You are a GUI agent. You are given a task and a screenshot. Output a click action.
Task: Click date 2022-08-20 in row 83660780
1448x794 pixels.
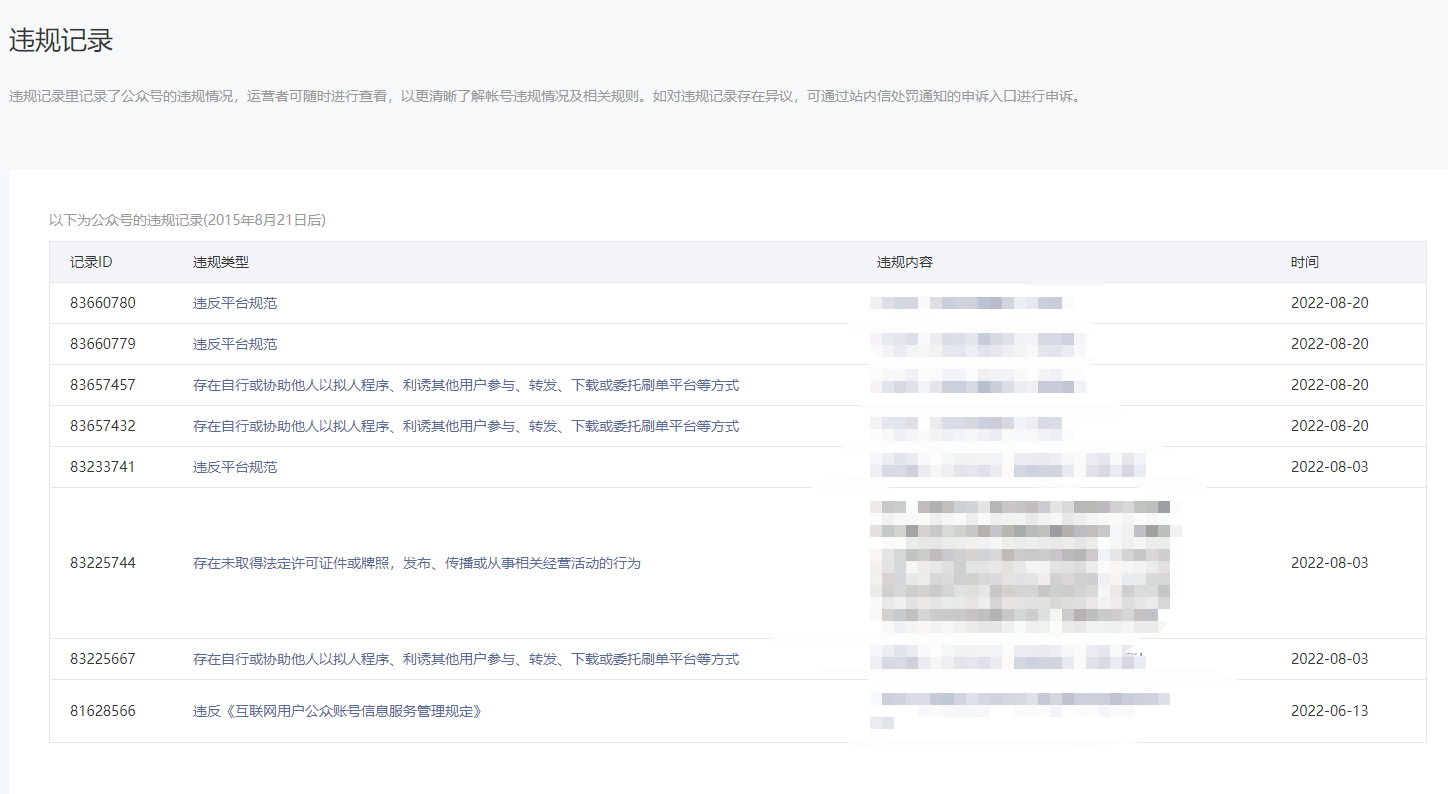(1330, 303)
